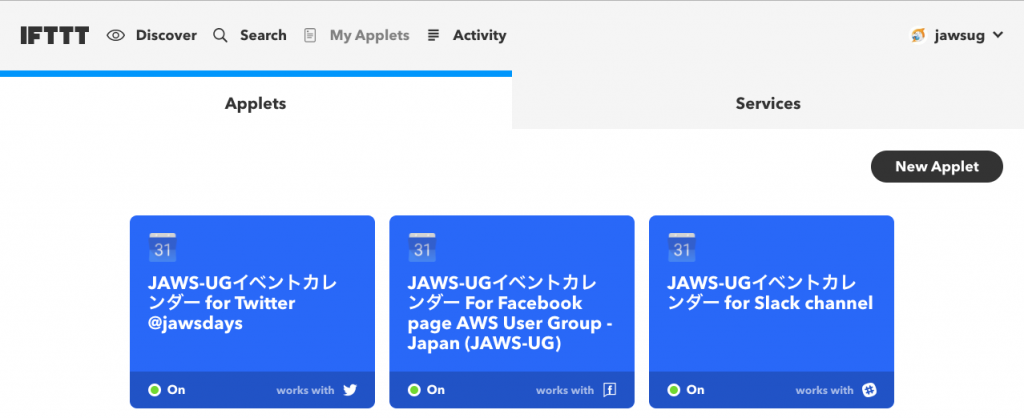Open the Facebook page applet title
Viewport: 1024px width, 418px height.
(x=509, y=314)
